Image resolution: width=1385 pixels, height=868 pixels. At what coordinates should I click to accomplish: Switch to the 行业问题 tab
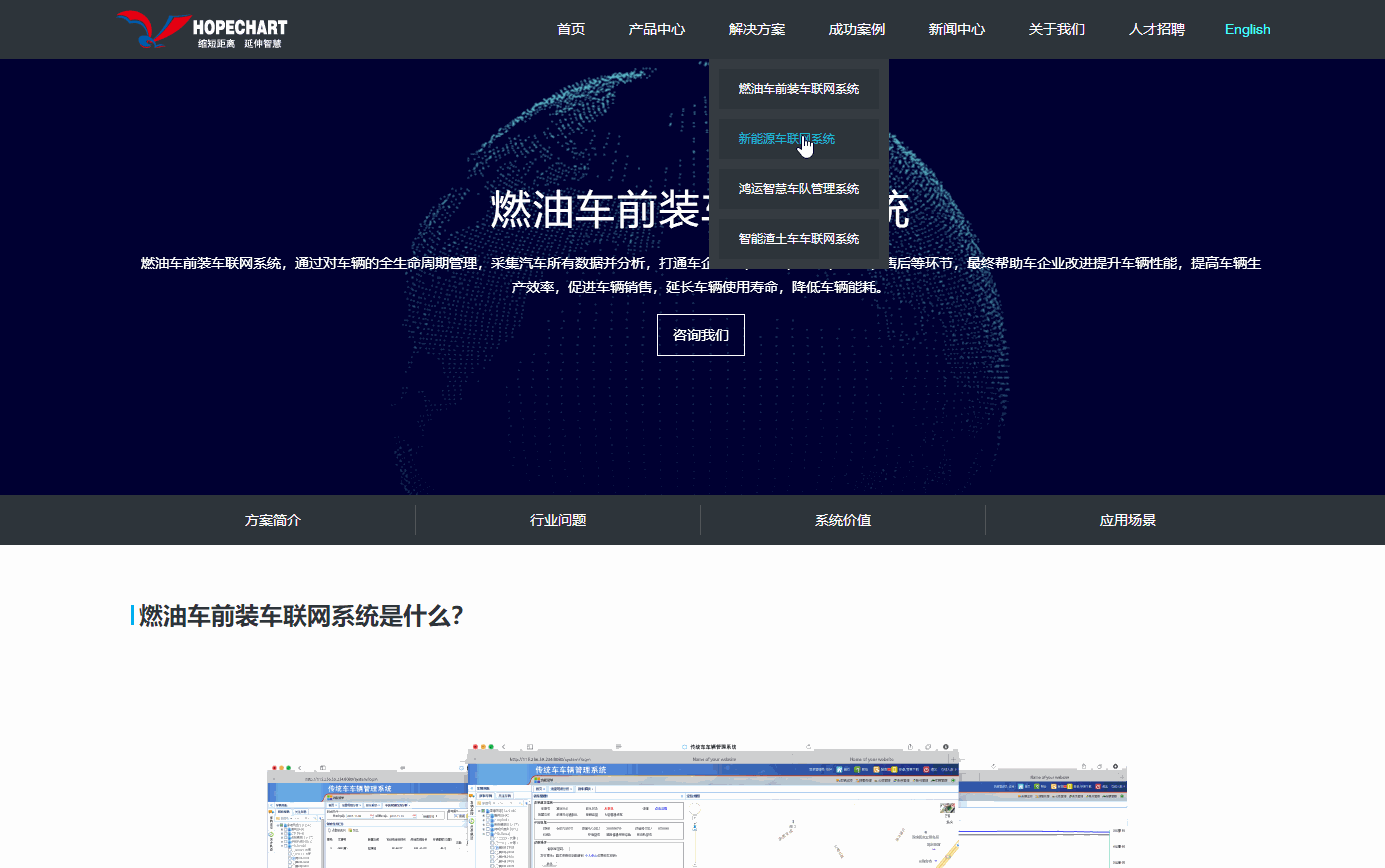click(557, 520)
